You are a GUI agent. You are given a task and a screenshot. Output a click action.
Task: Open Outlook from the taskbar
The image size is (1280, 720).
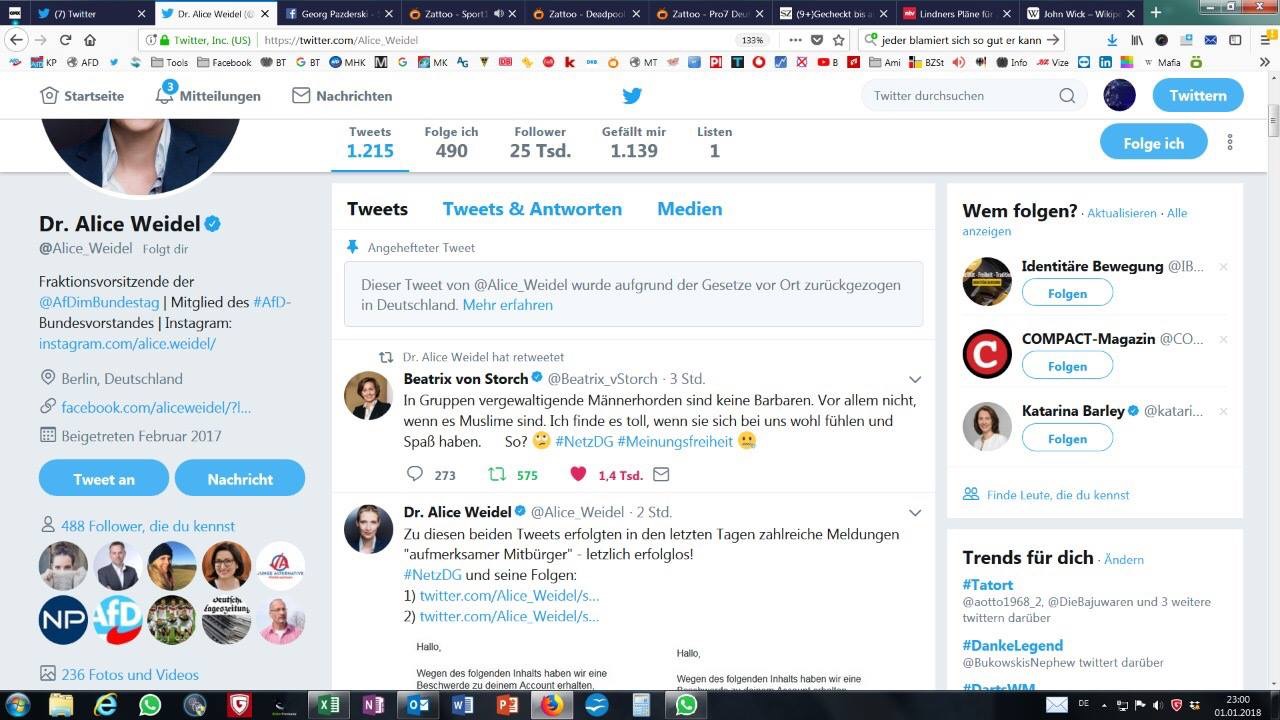pos(418,705)
